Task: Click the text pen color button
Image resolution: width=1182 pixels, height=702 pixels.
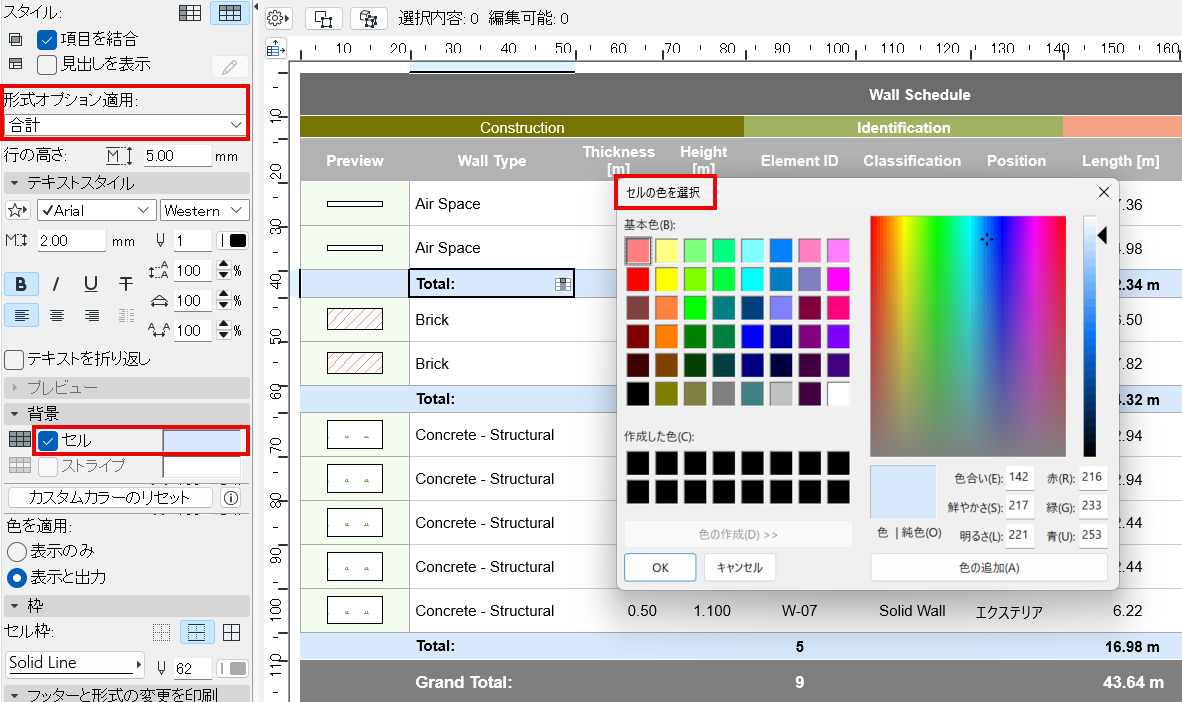Action: coord(233,241)
